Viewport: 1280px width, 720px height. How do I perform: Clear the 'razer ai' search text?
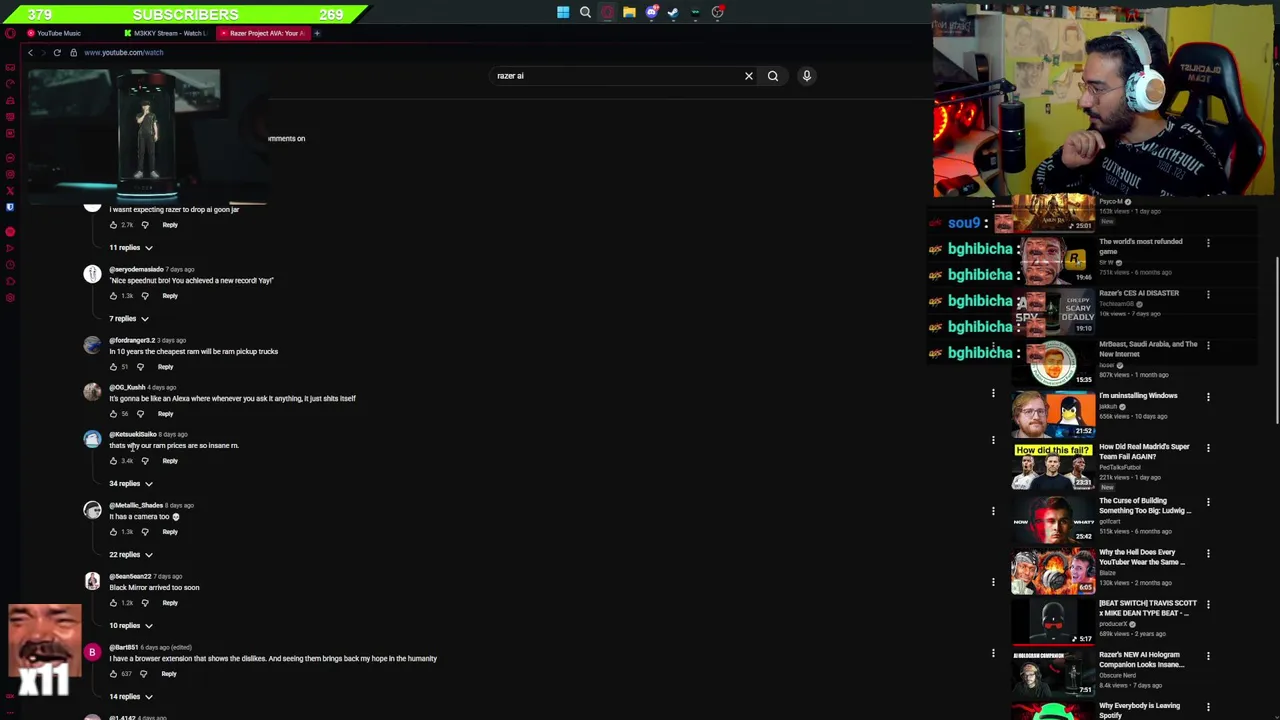click(x=749, y=76)
